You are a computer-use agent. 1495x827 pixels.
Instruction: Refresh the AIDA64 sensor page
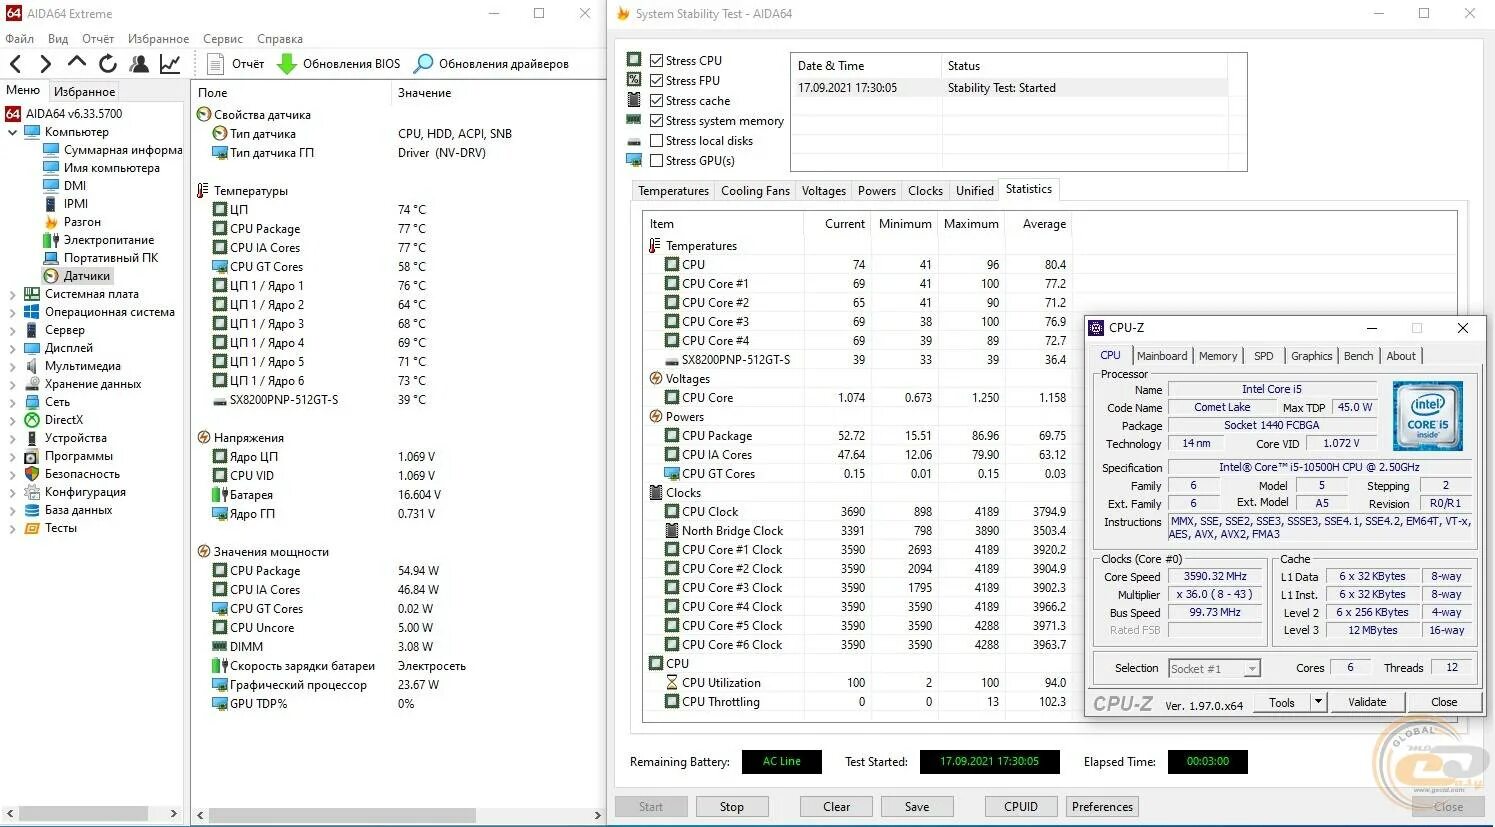tap(107, 64)
